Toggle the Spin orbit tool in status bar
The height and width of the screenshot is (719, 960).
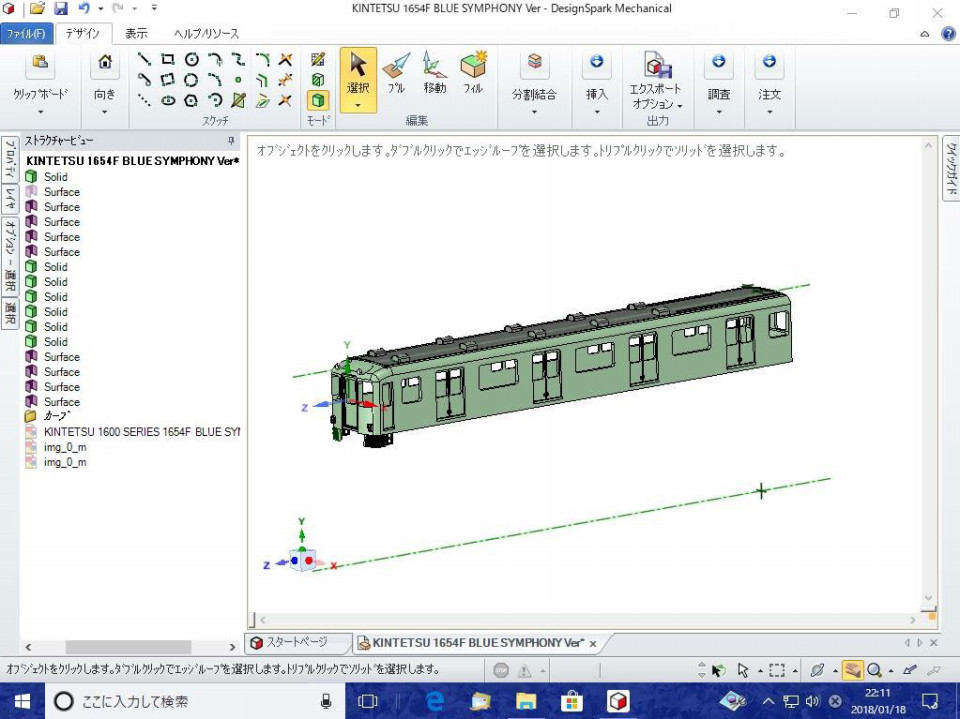tap(817, 670)
